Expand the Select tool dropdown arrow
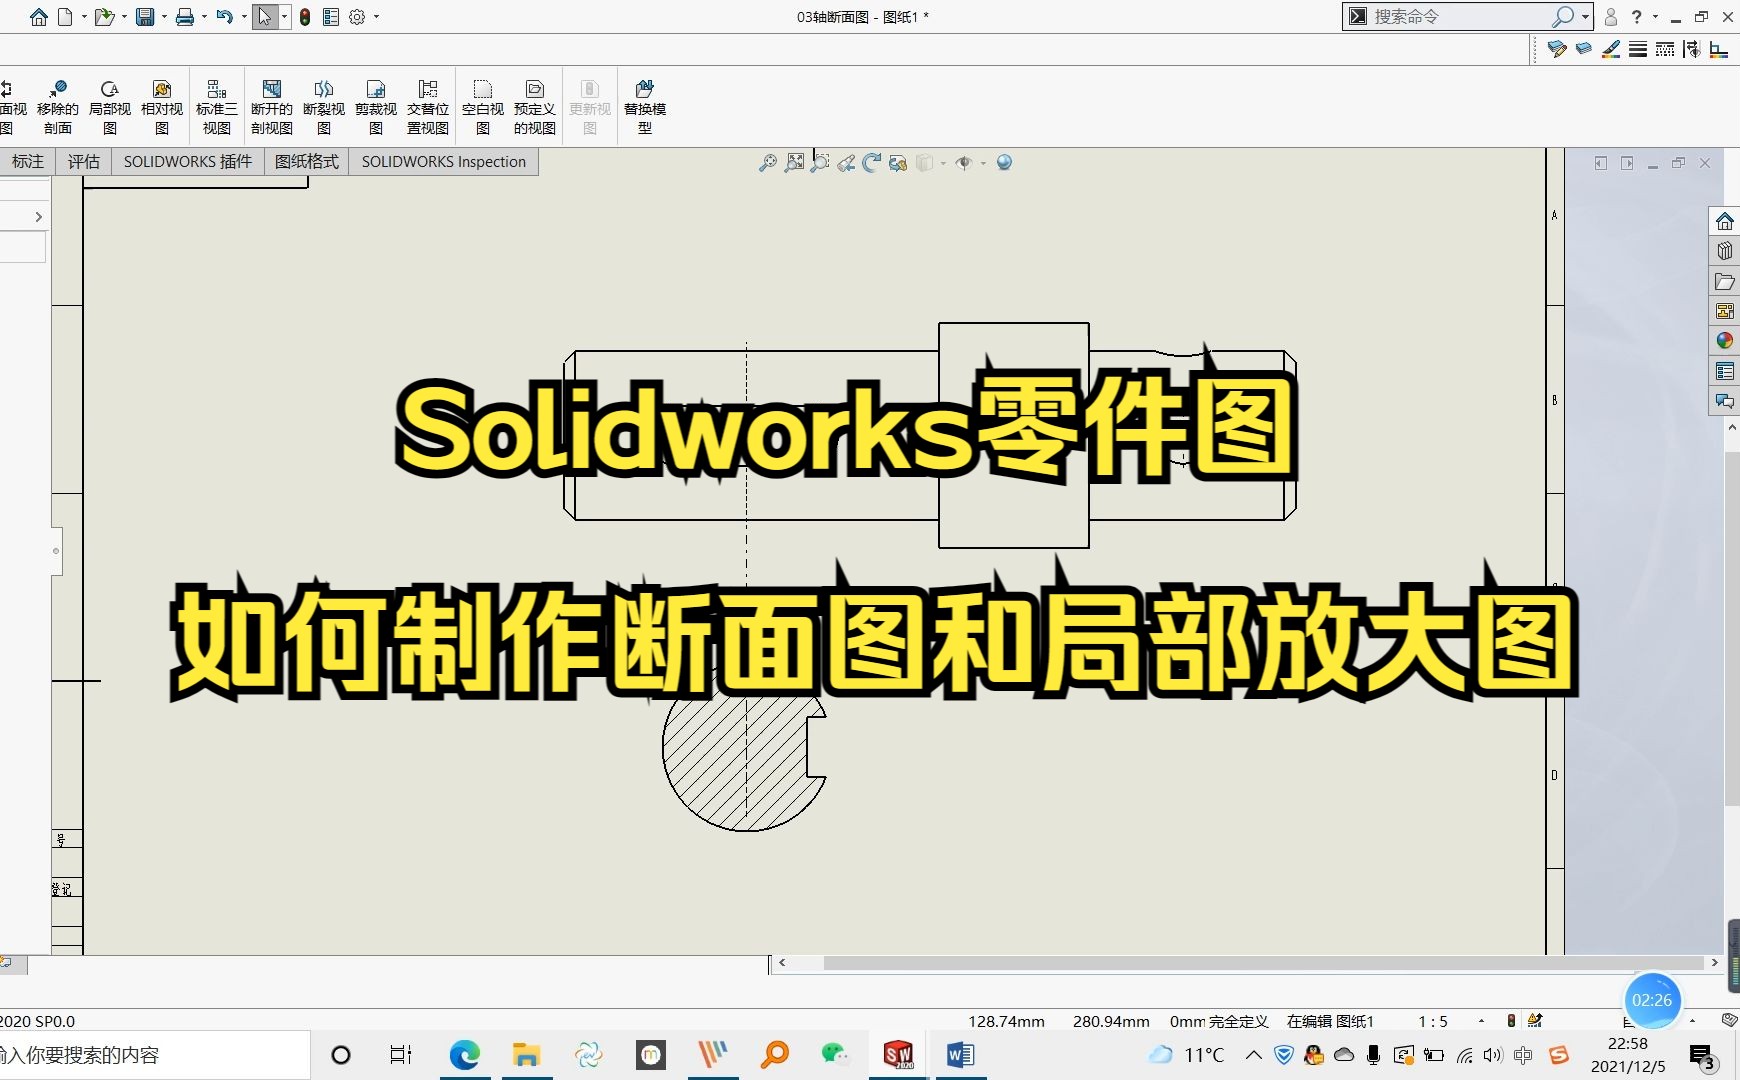The width and height of the screenshot is (1740, 1080). [x=284, y=17]
